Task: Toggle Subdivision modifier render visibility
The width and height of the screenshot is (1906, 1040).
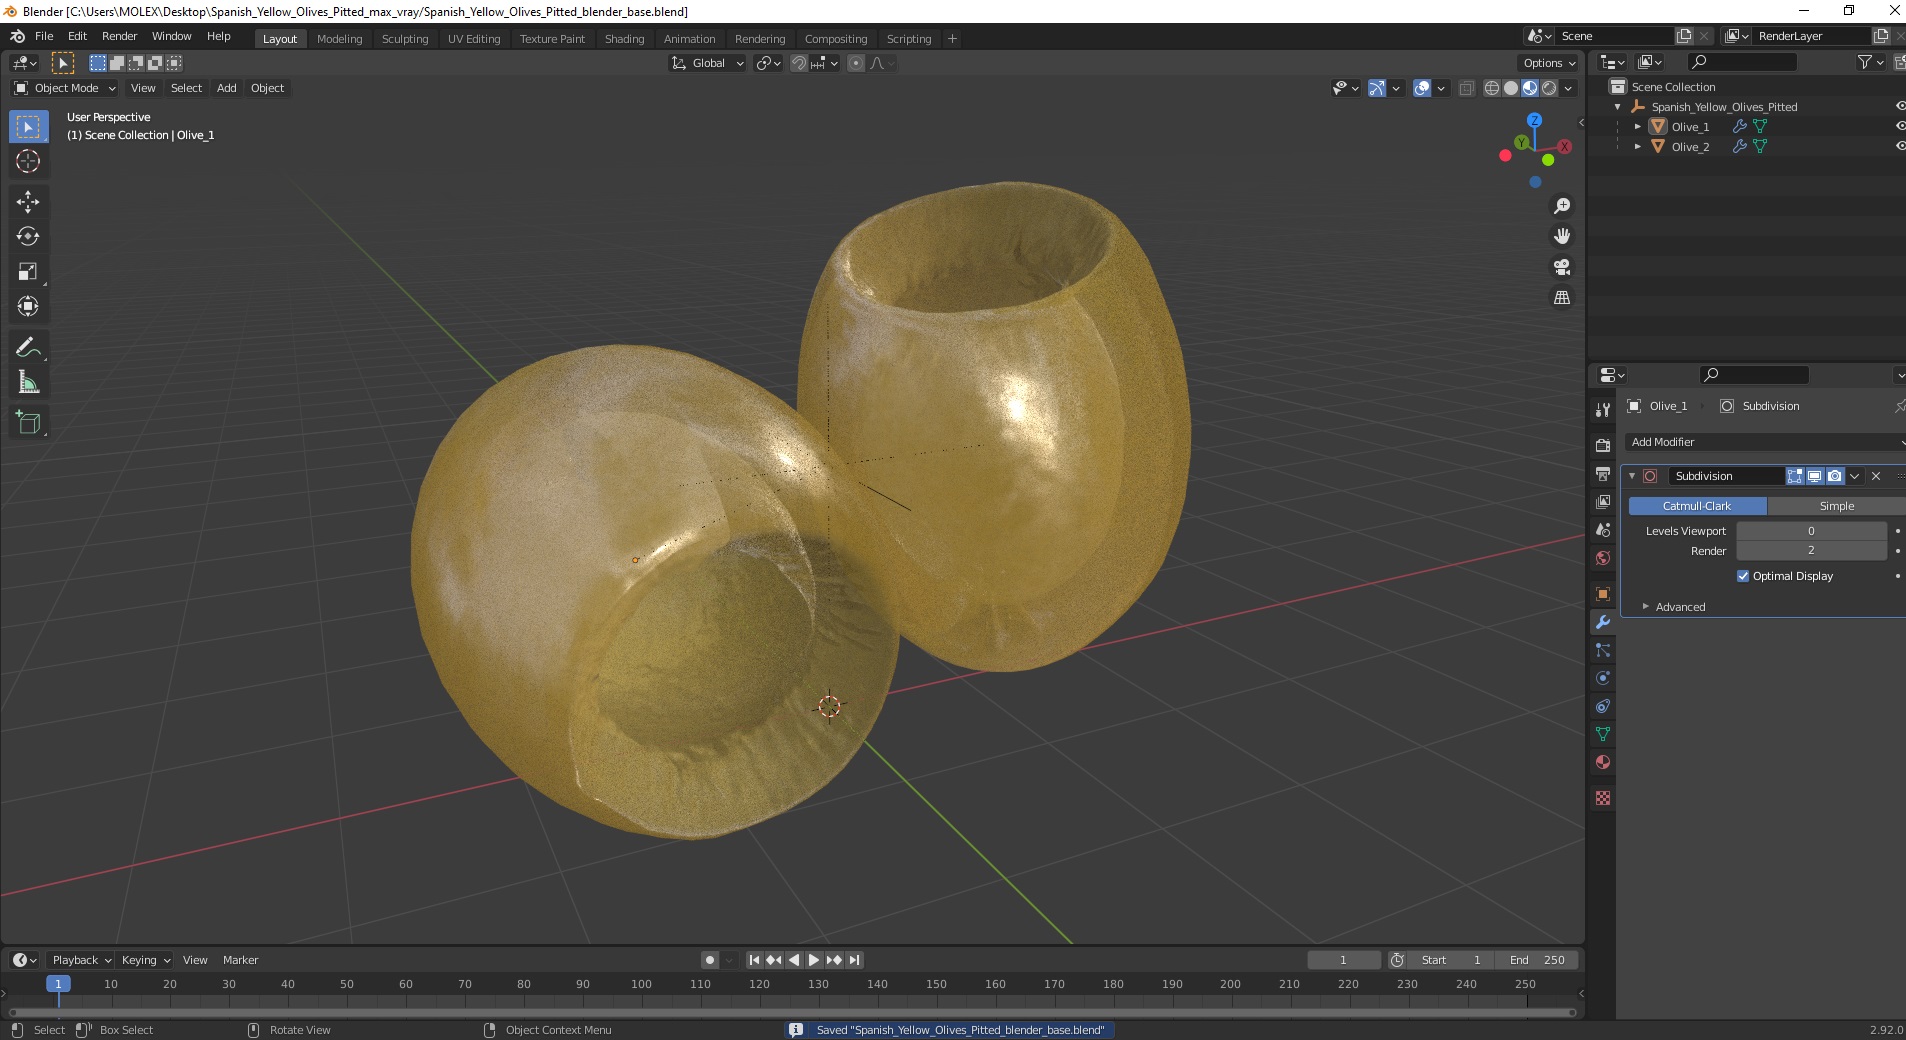Action: (x=1834, y=476)
